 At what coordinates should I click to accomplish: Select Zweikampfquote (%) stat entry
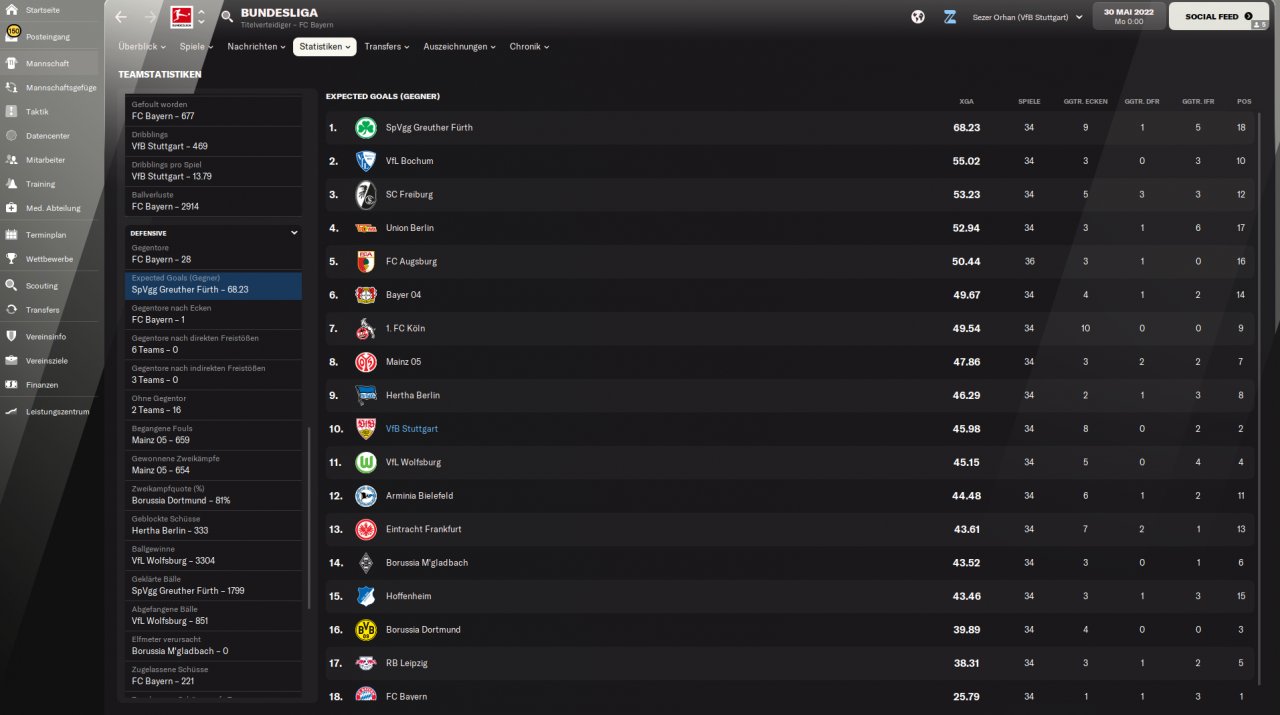coord(213,494)
